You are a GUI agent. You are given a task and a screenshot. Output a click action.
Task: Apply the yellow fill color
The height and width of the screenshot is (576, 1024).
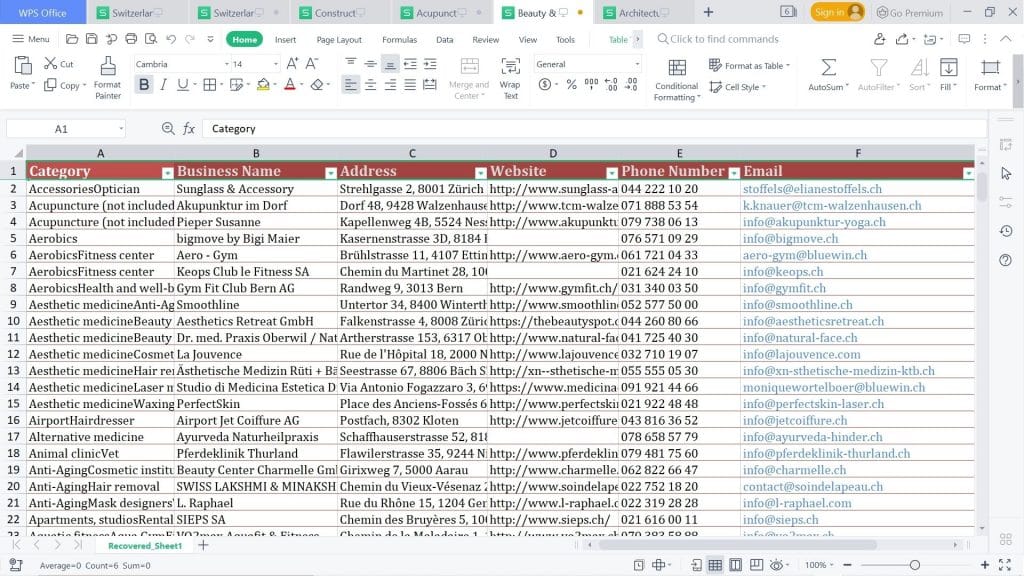263,84
